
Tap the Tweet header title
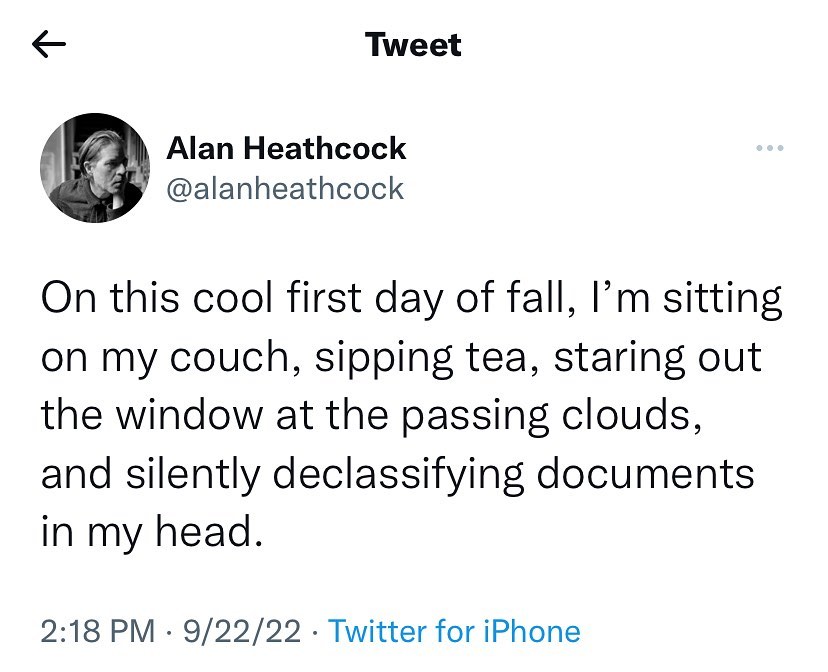pos(413,45)
